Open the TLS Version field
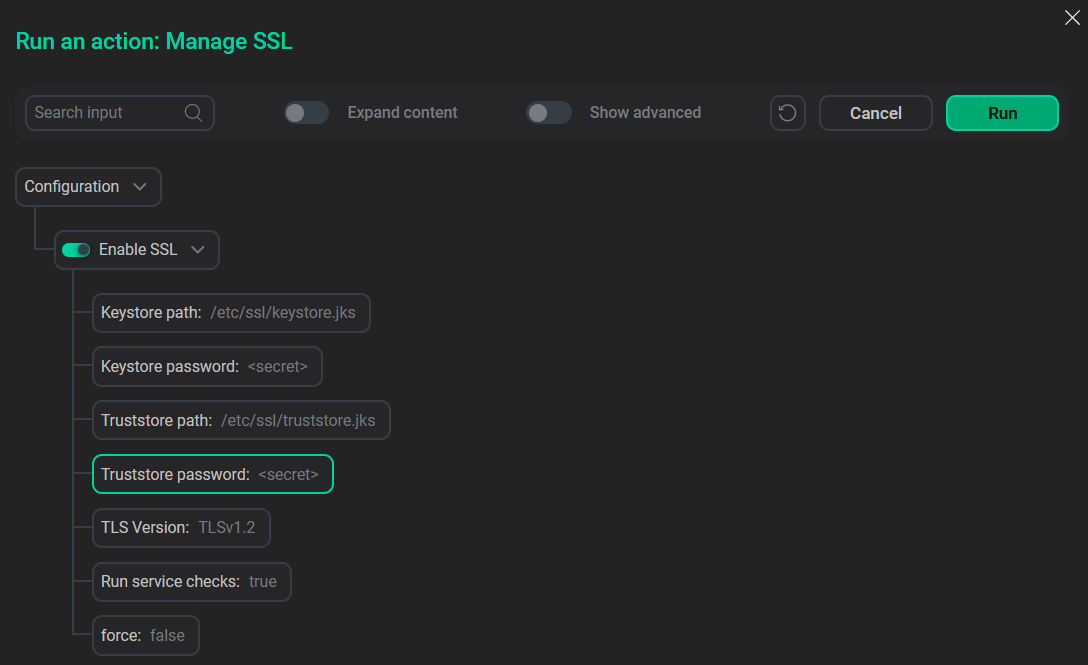The image size is (1088, 665). [x=181, y=528]
